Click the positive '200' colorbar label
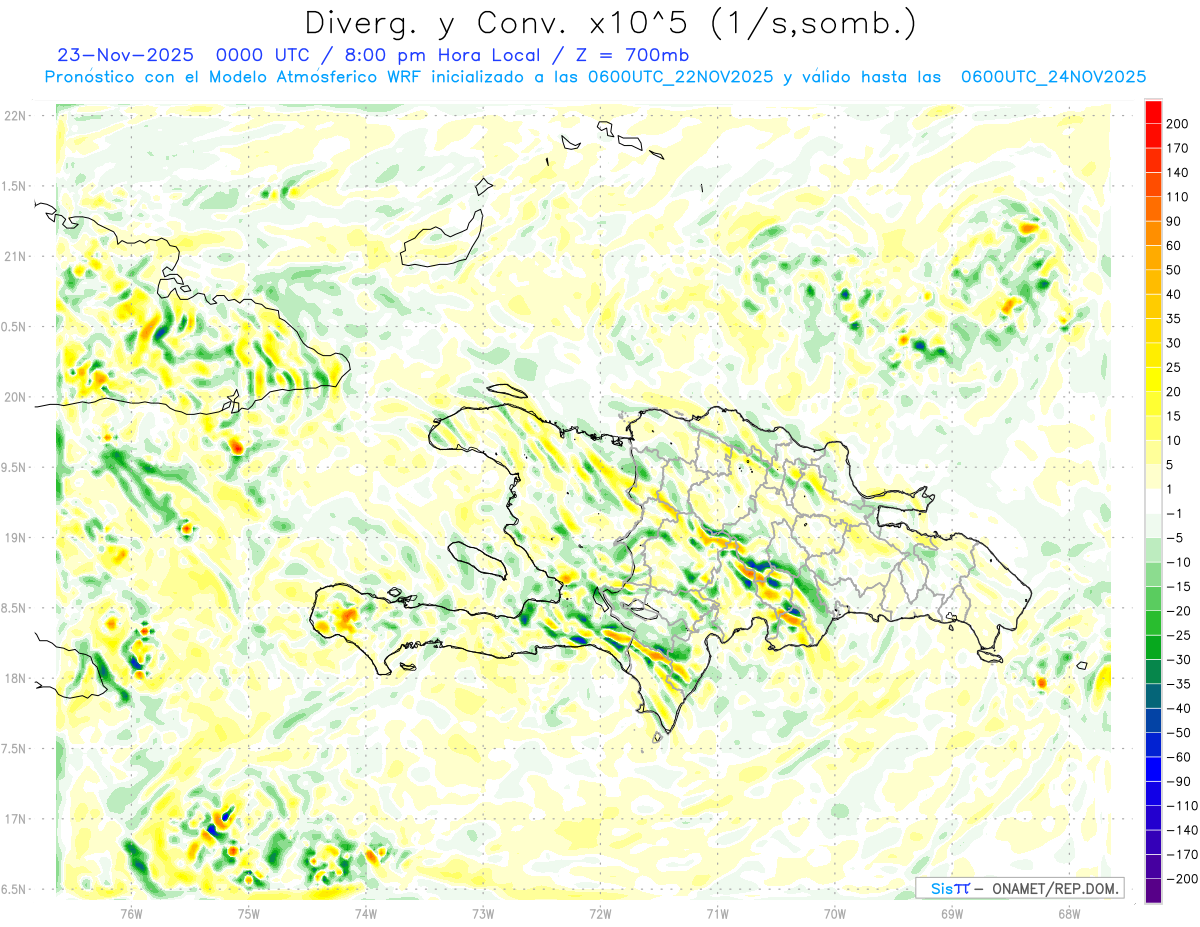The width and height of the screenshot is (1200, 927). [x=1177, y=124]
